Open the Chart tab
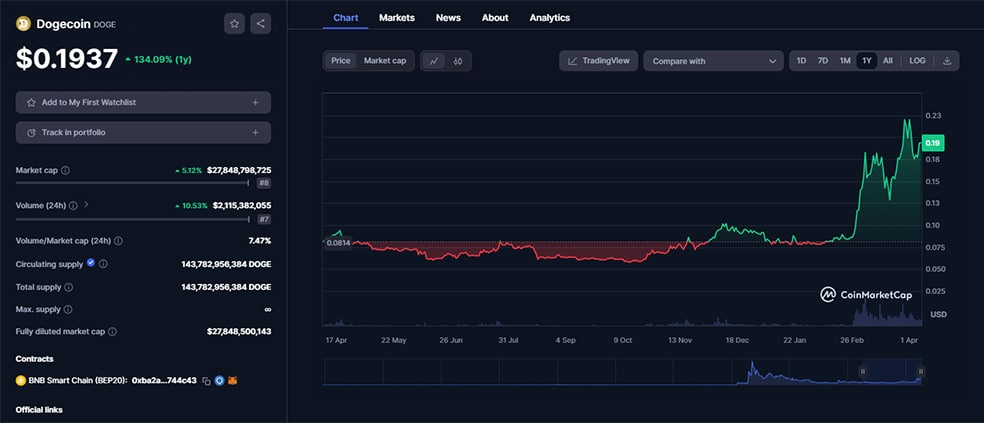This screenshot has width=984, height=423. pos(346,18)
